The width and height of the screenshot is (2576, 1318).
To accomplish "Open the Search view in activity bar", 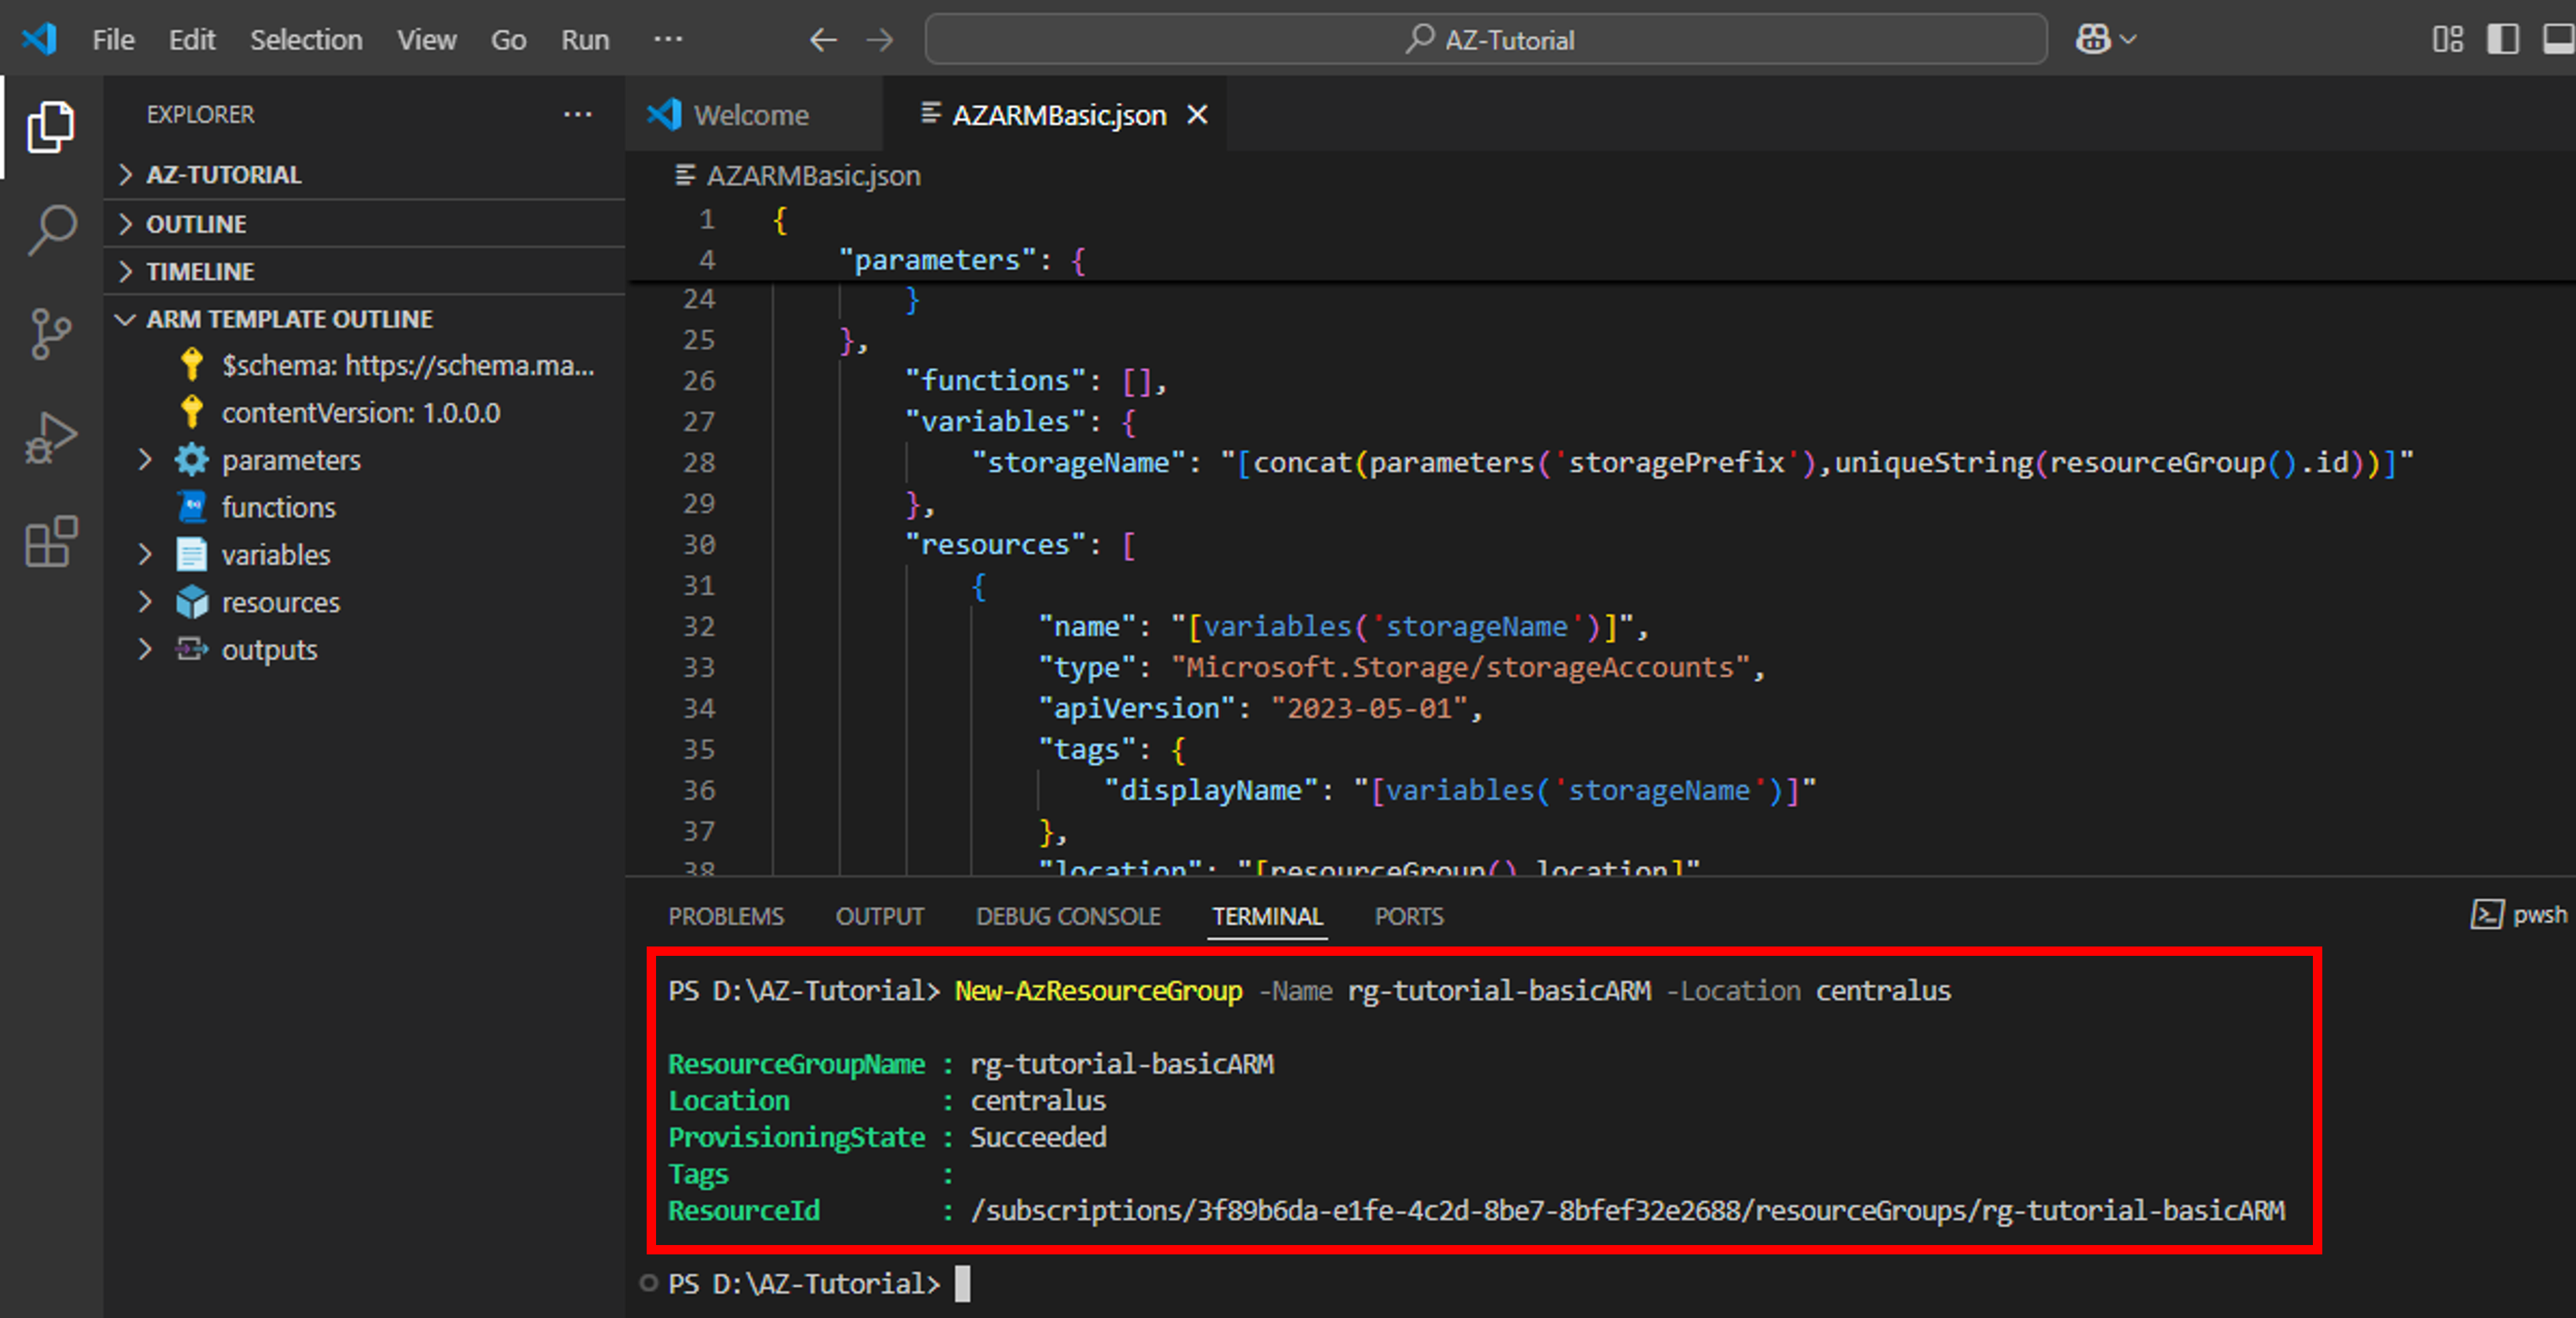I will [x=50, y=230].
